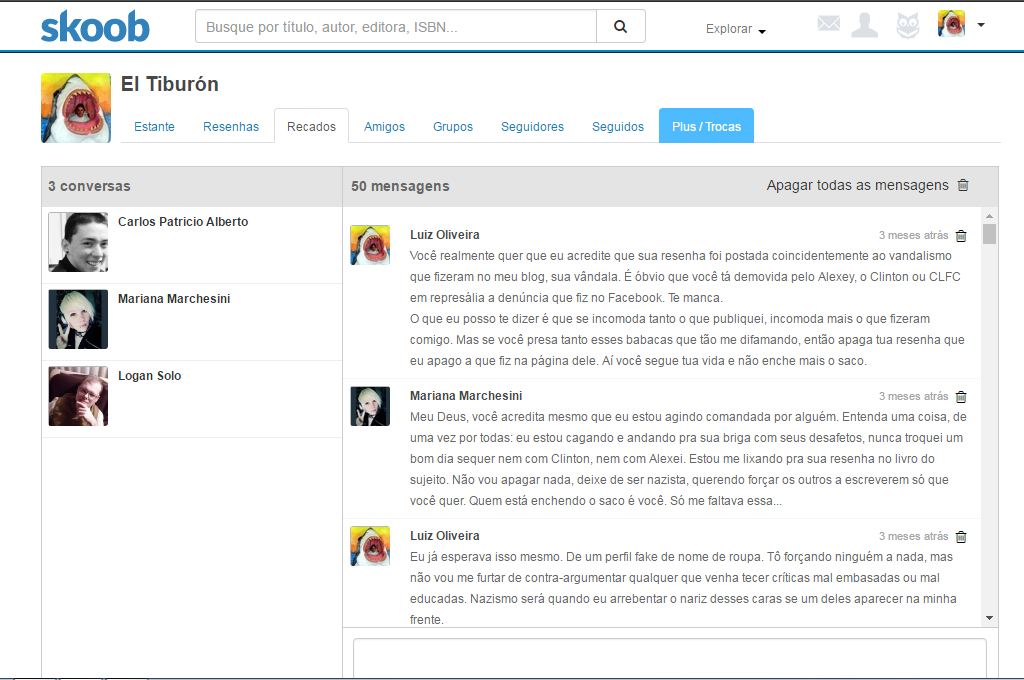Click Luiz Oliveira name on perfil fake message
The height and width of the screenshot is (680, 1024).
445,536
